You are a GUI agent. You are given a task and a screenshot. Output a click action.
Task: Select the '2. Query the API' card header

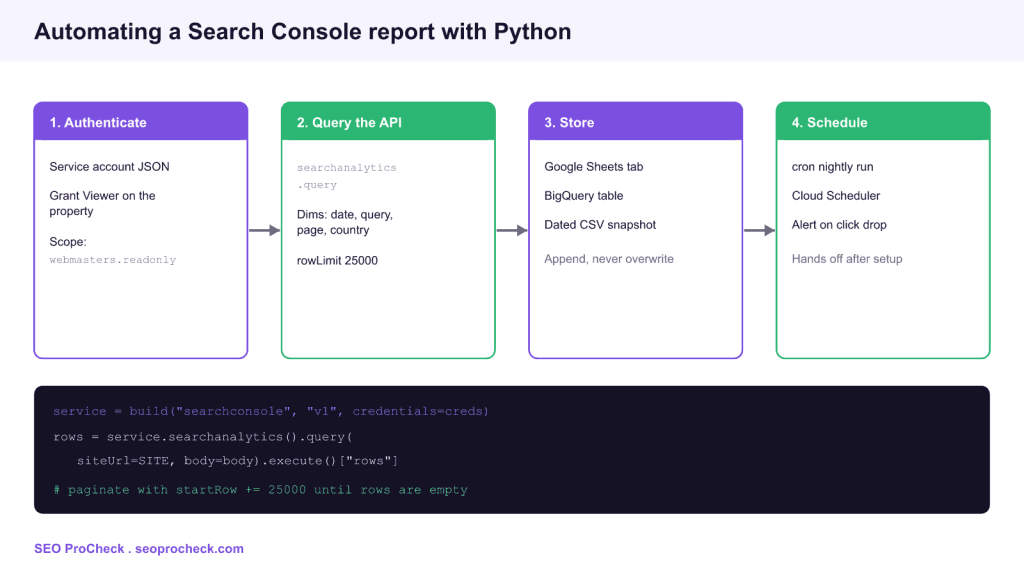click(x=388, y=121)
